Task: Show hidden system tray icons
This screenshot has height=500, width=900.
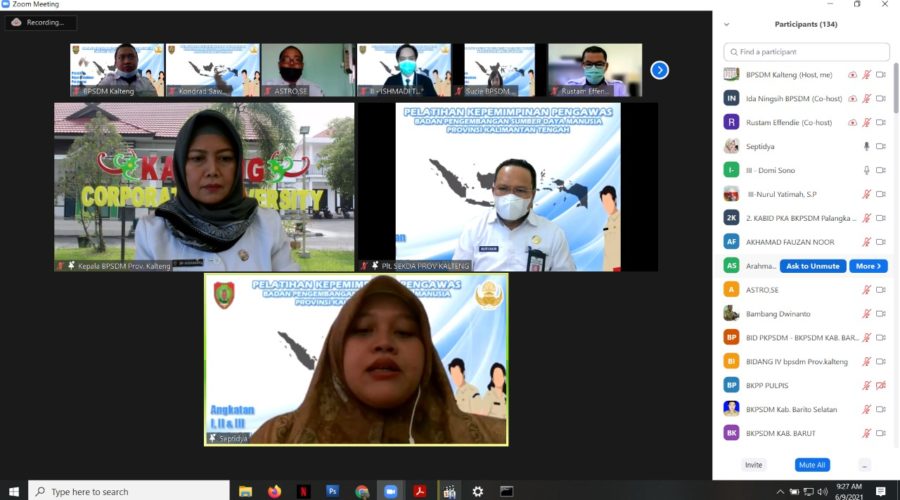Action: 780,492
